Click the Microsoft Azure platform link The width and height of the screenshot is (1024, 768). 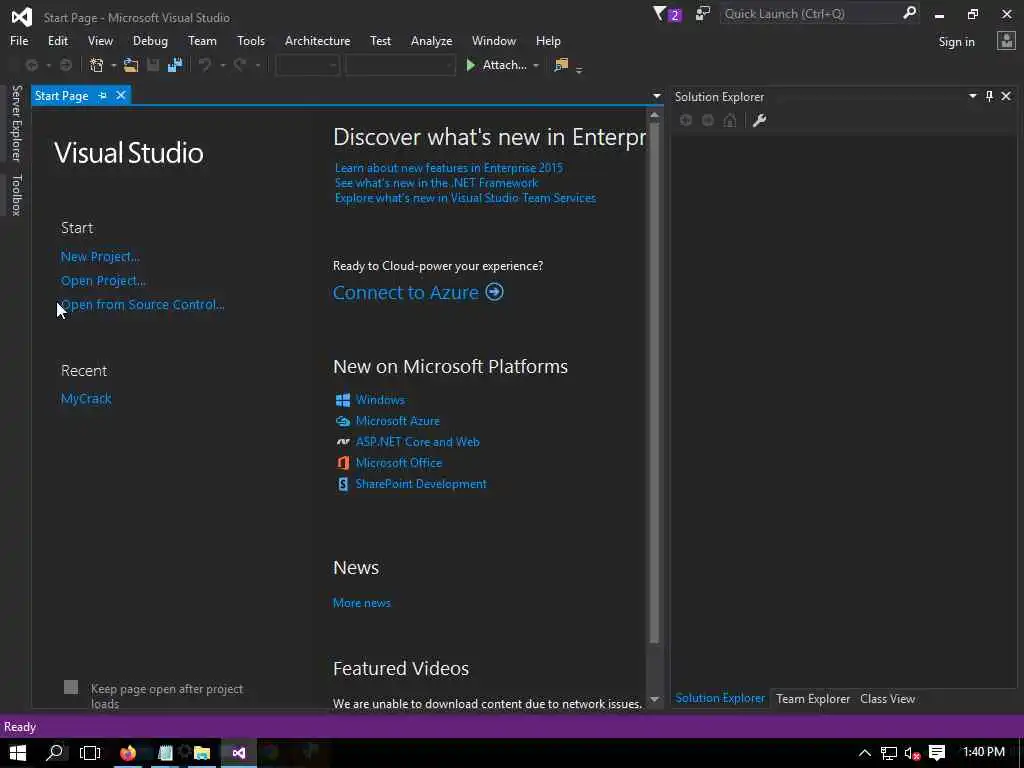tap(398, 421)
